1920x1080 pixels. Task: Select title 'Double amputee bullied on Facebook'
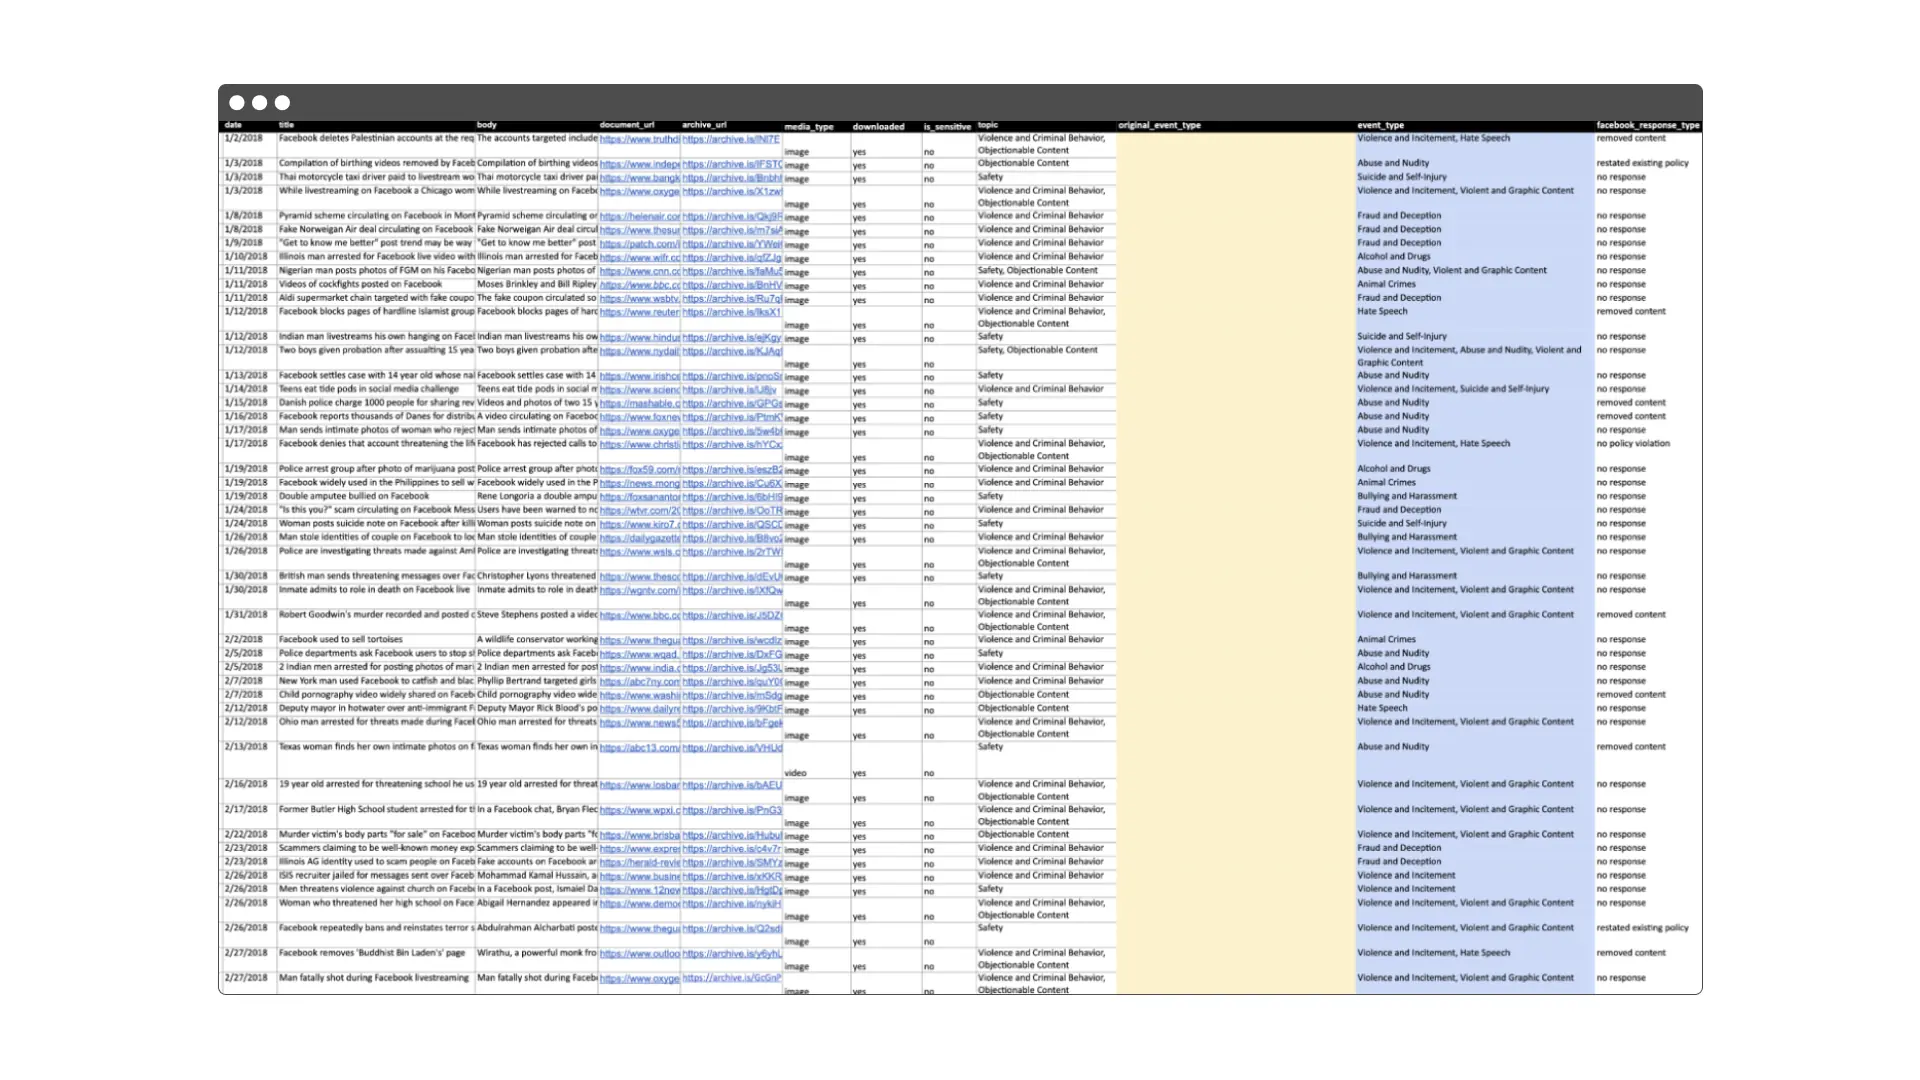(x=354, y=496)
